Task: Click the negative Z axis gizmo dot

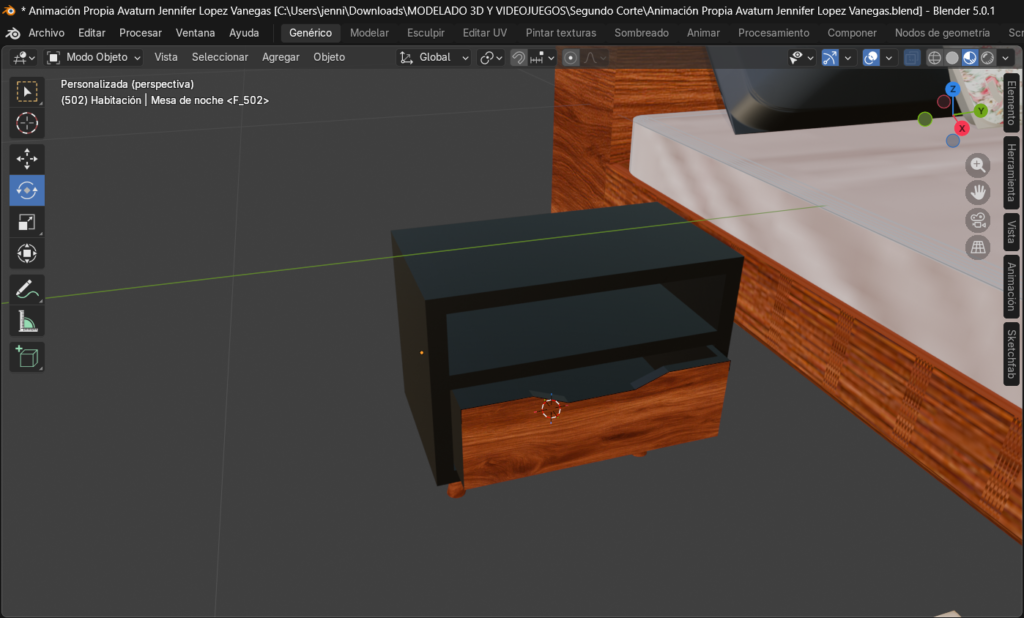Action: 953,140
